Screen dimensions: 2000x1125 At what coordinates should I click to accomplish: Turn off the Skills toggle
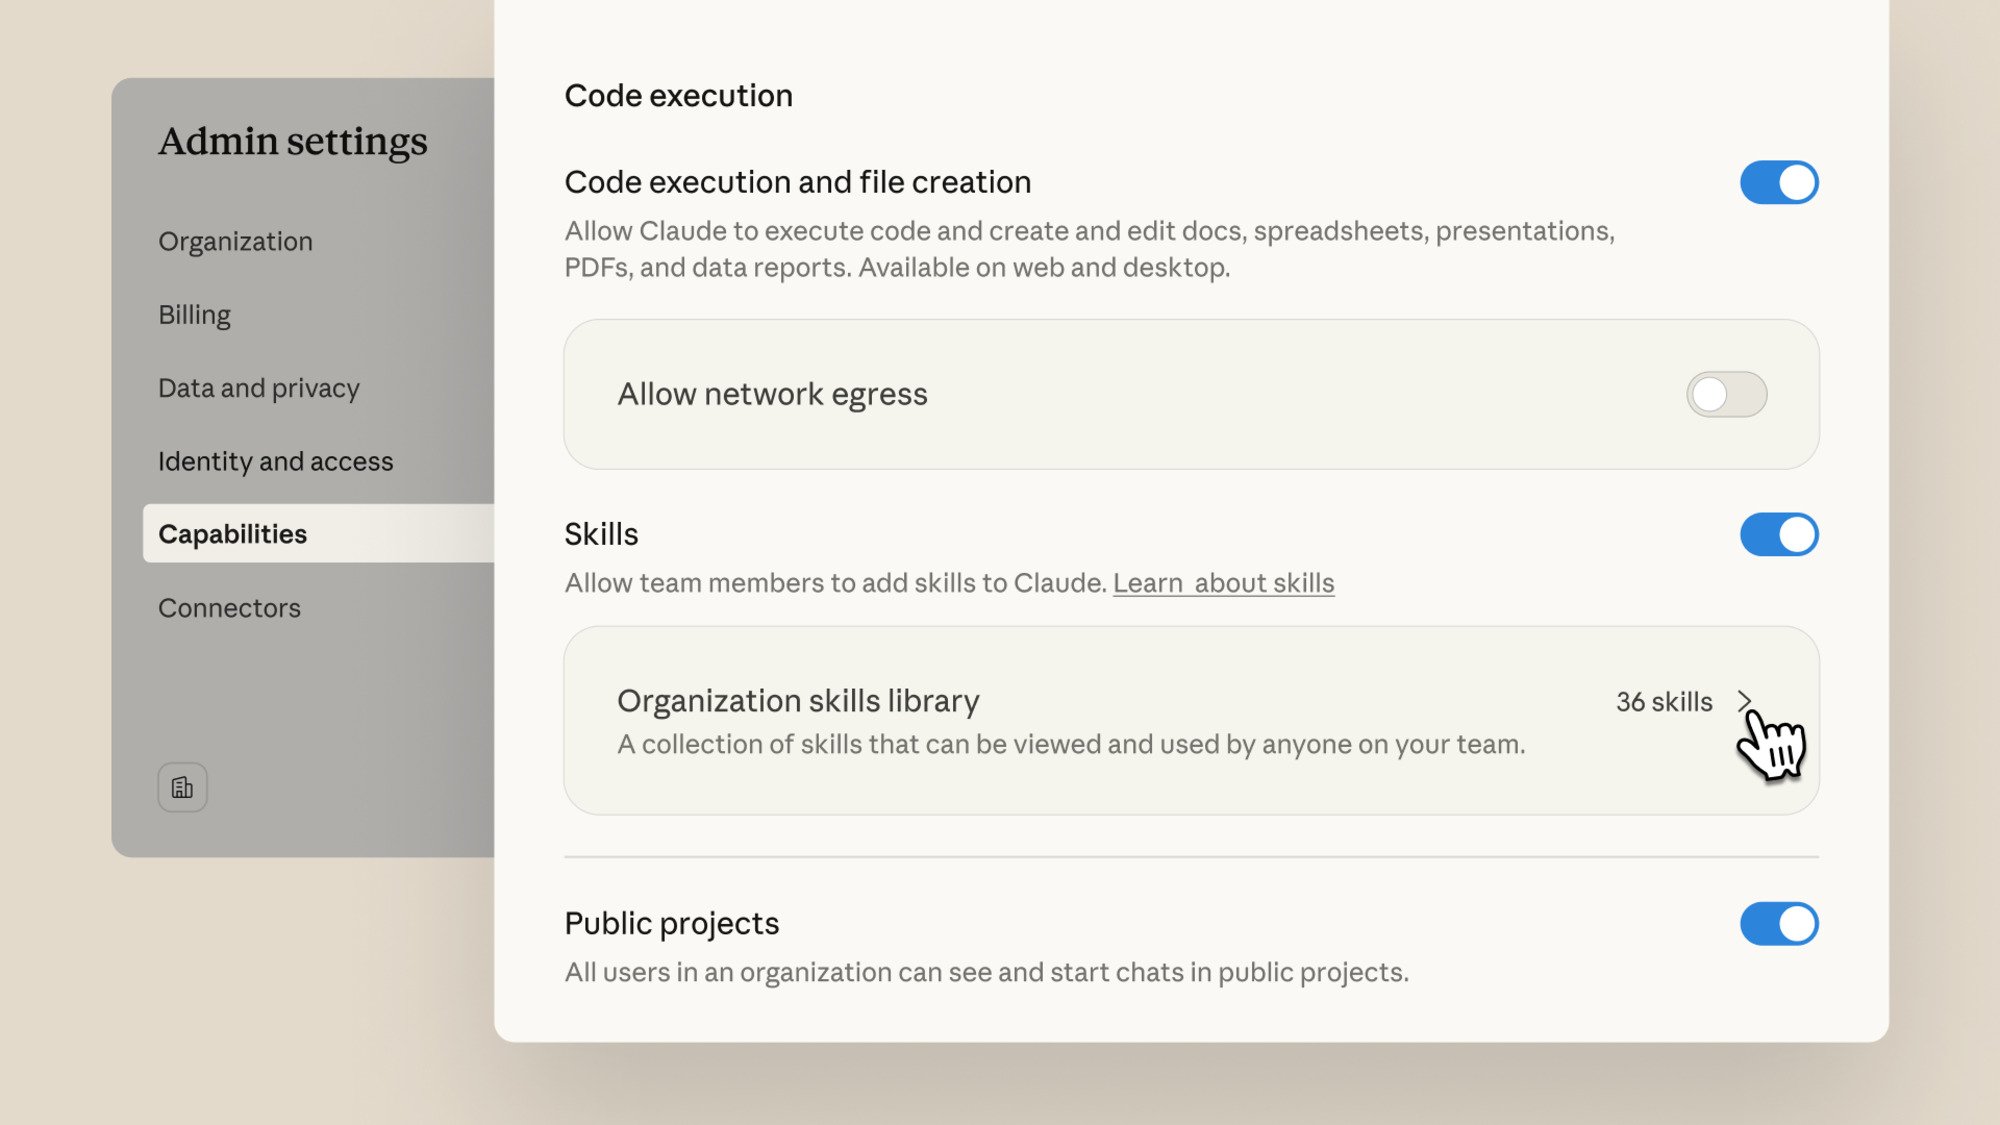click(1778, 535)
